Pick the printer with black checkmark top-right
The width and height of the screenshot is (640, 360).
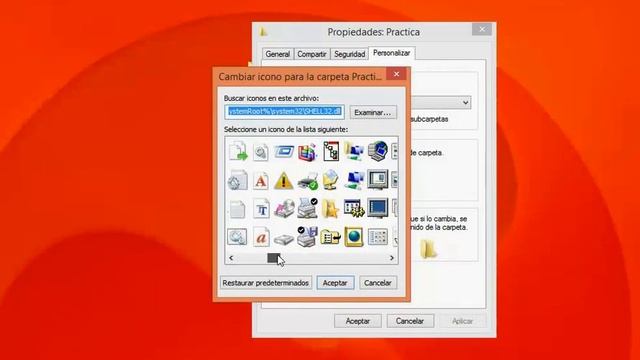click(x=307, y=208)
